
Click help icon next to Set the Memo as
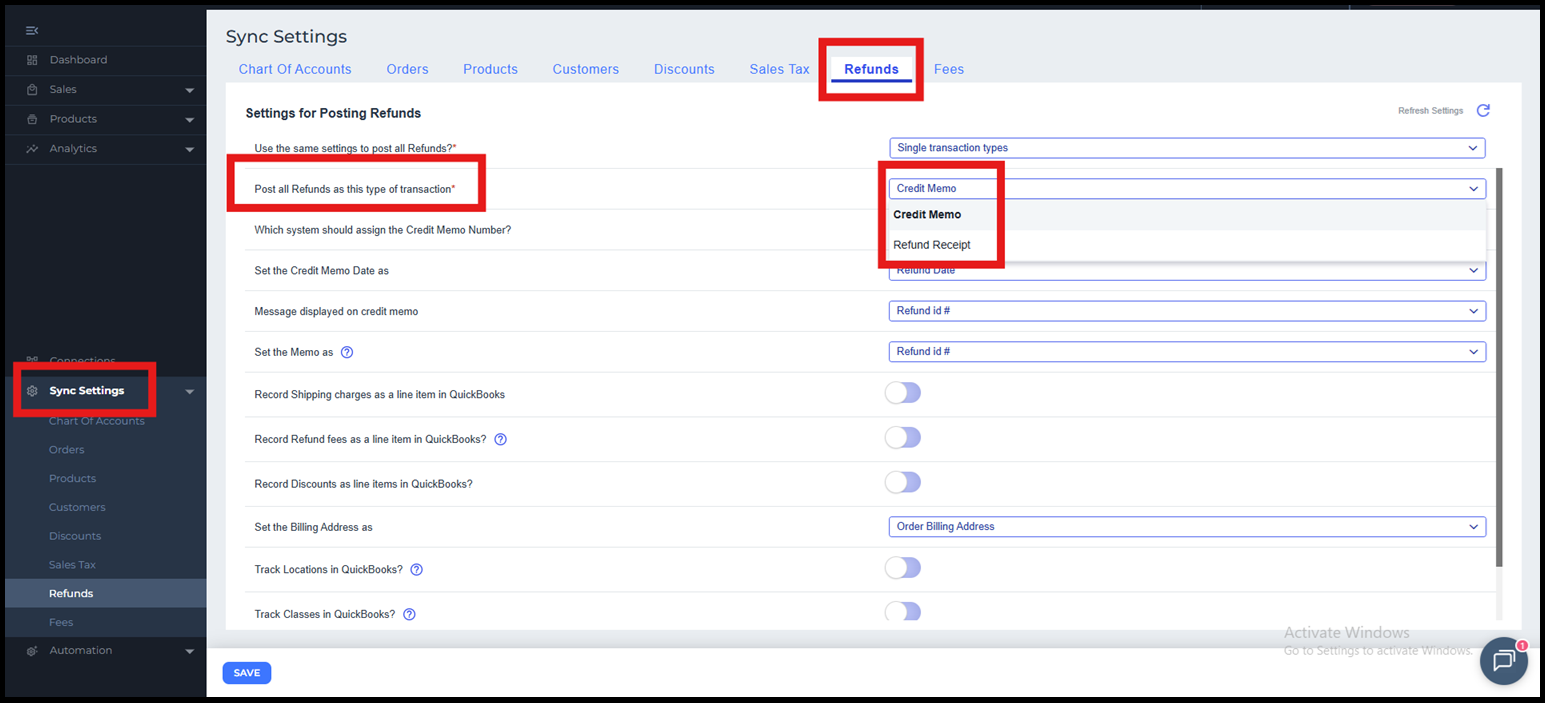pos(347,352)
